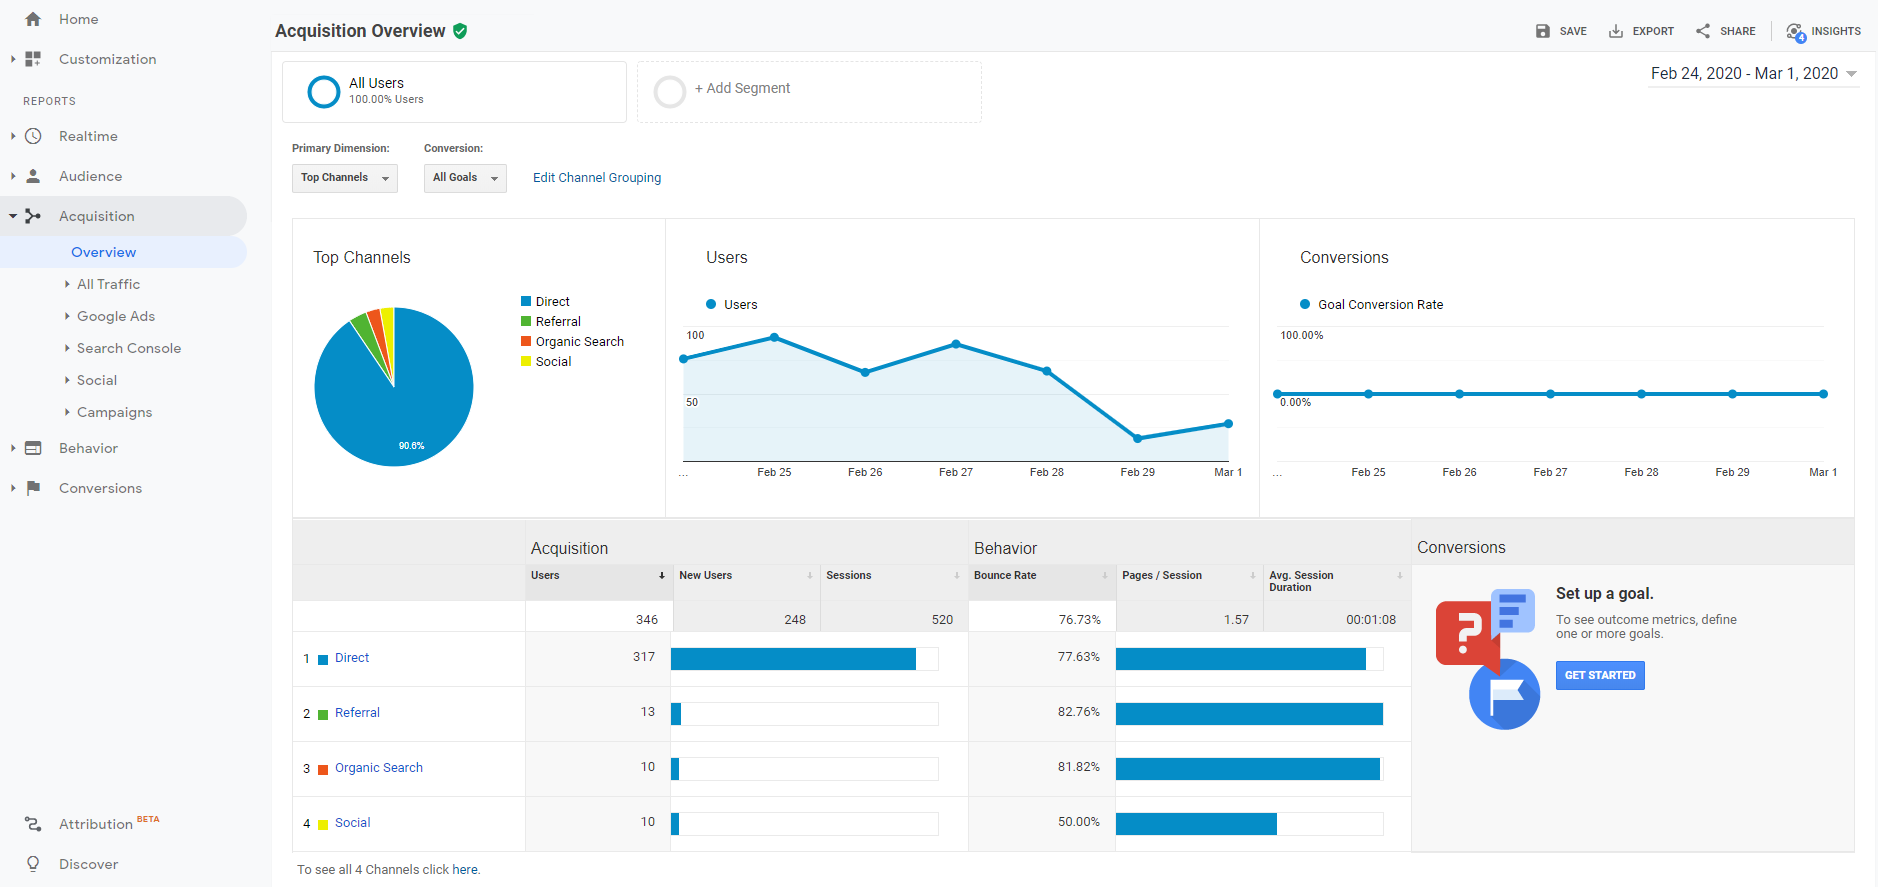Collapse the Acquisition section arrow
The image size is (1878, 887).
click(13, 216)
